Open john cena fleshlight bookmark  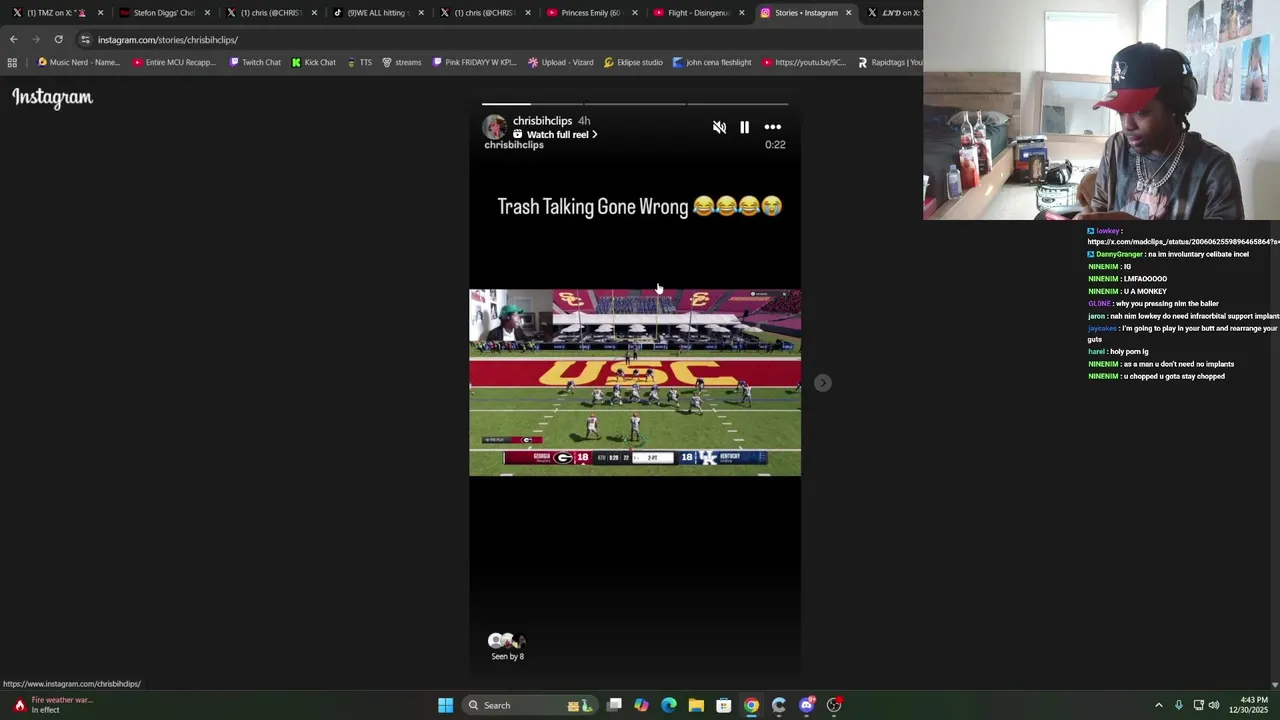[x=712, y=62]
